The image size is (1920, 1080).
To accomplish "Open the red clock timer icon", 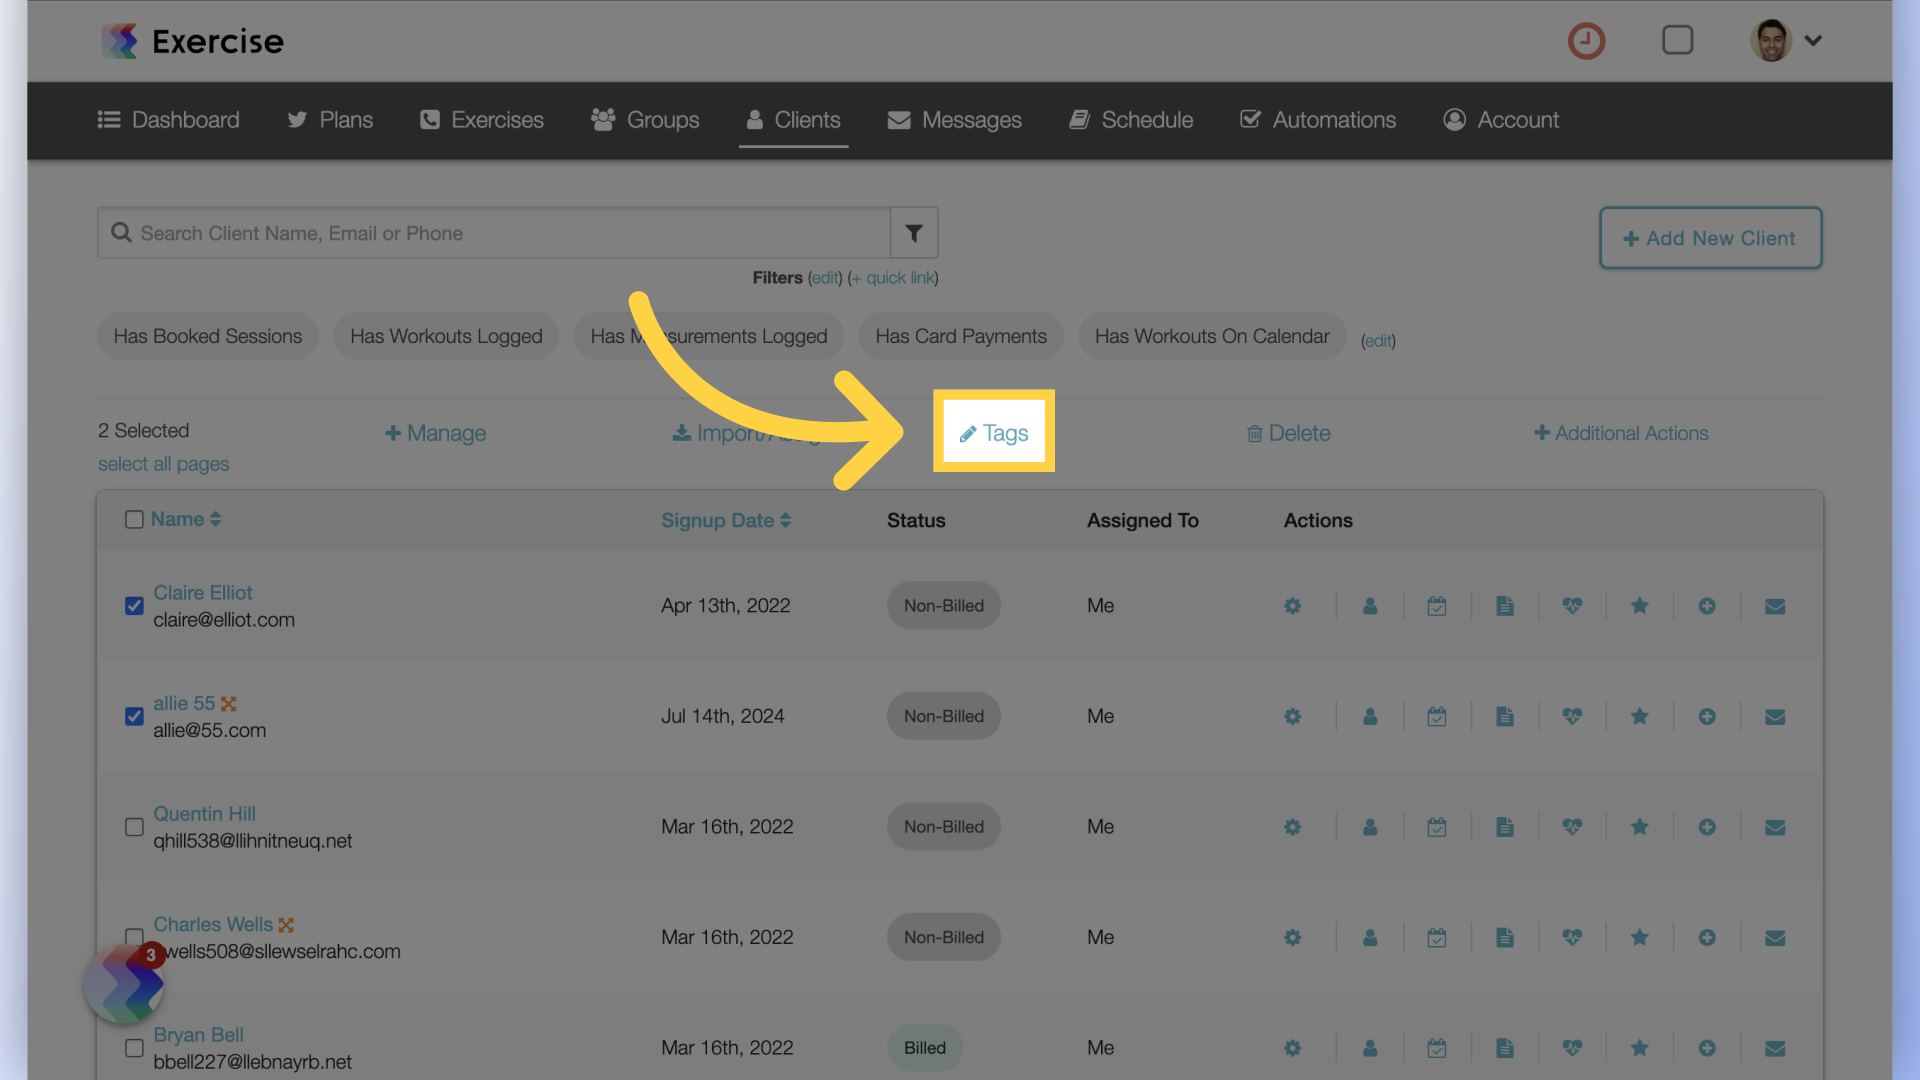I will click(x=1586, y=41).
